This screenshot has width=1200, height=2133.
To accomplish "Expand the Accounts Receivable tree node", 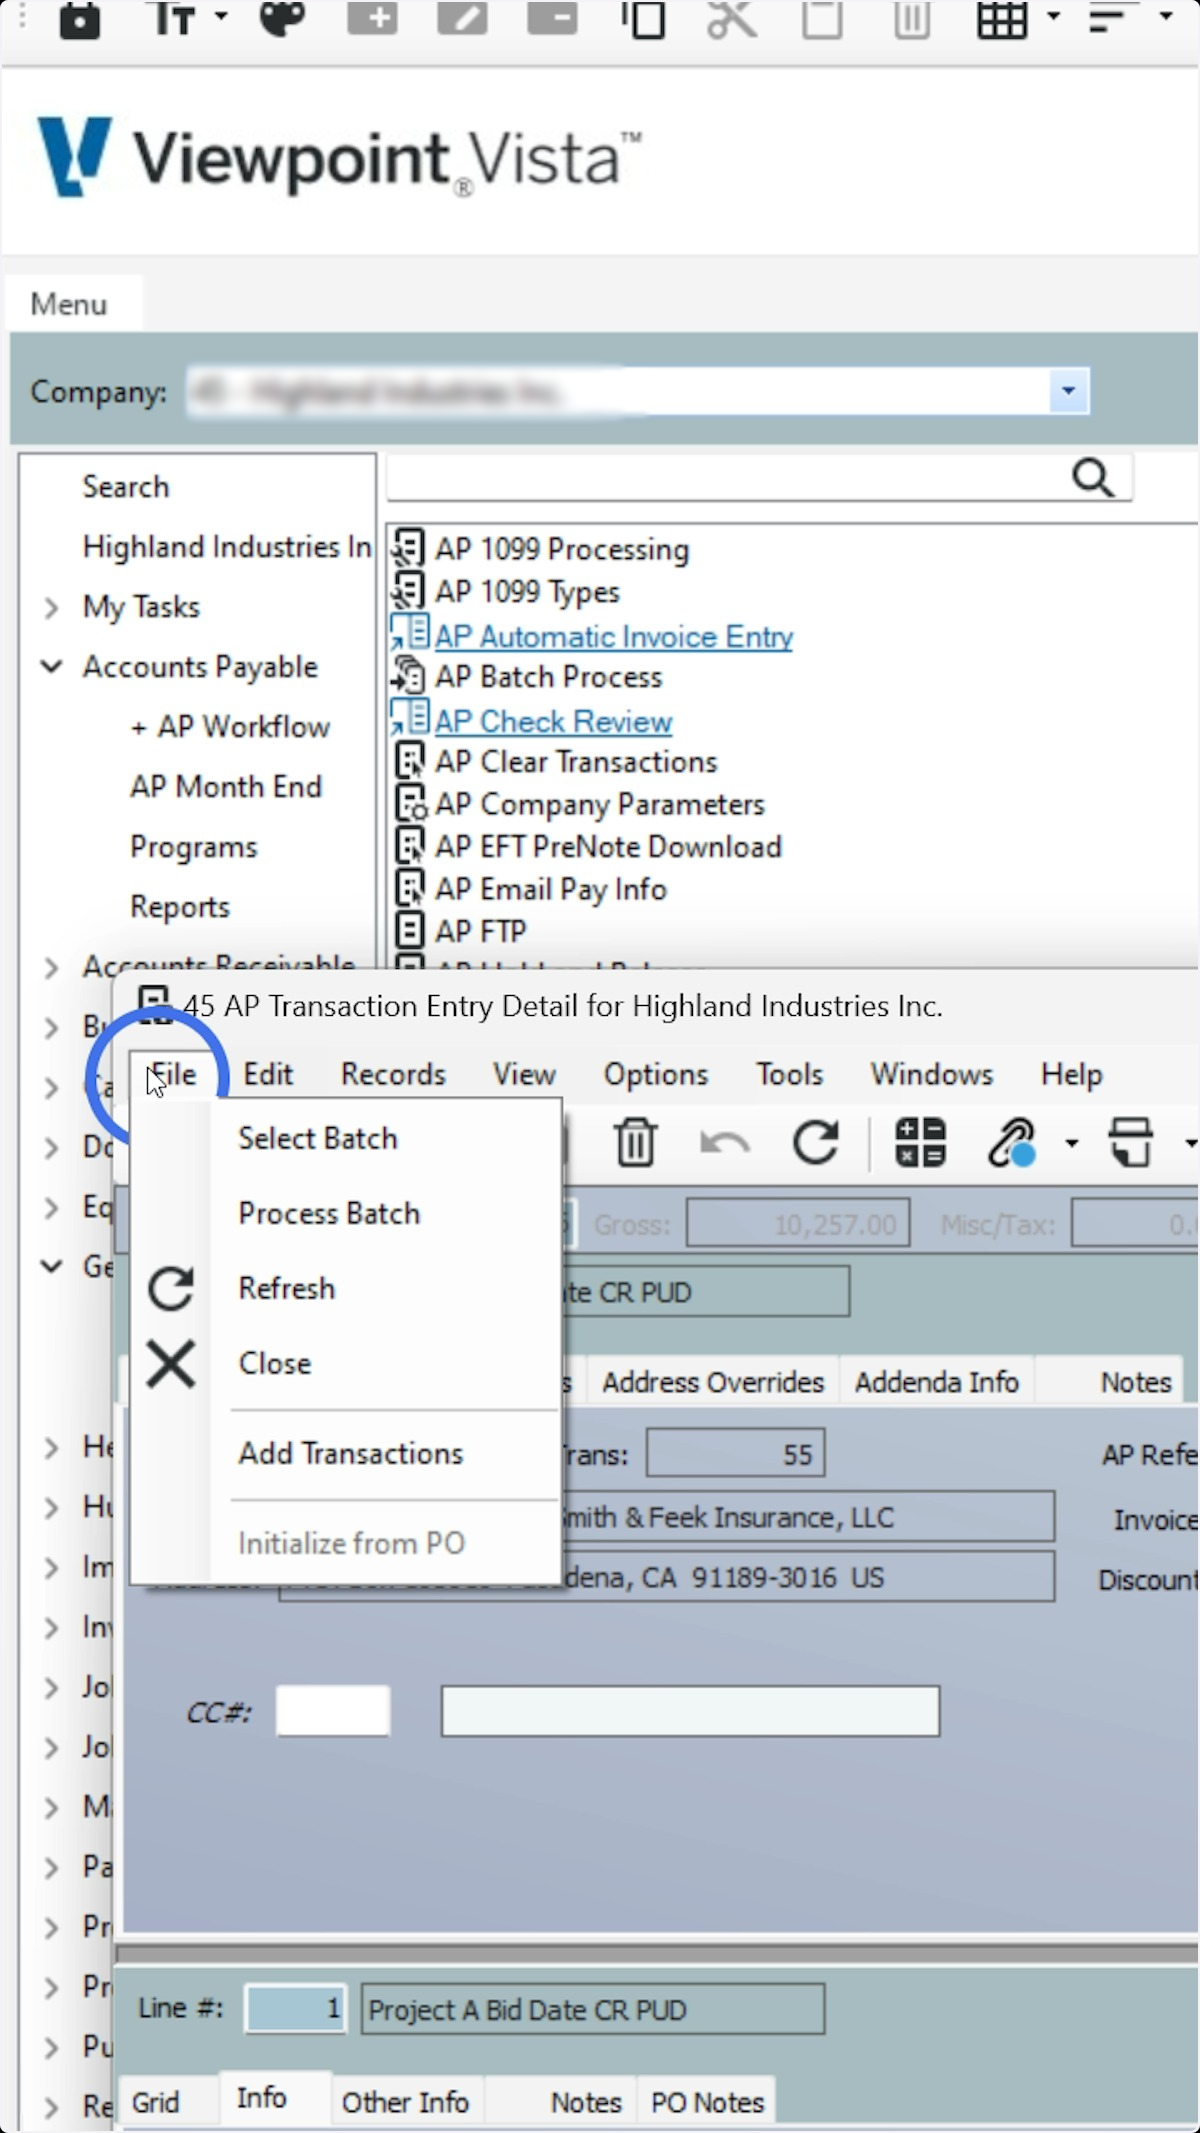I will pos(51,967).
